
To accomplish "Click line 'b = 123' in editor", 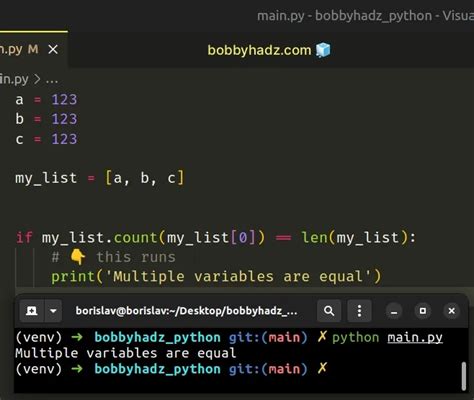I will (x=46, y=119).
